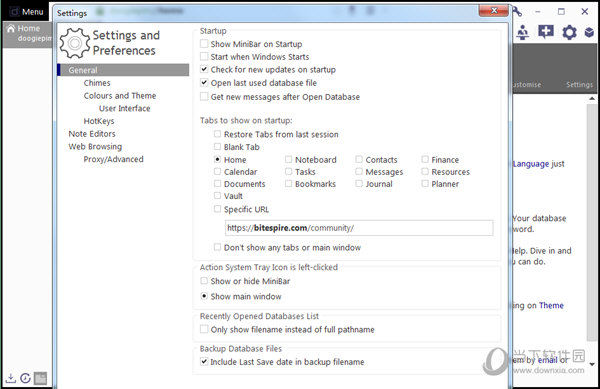600x389 pixels.
Task: Click the wrench tool icon
Action: point(517,12)
